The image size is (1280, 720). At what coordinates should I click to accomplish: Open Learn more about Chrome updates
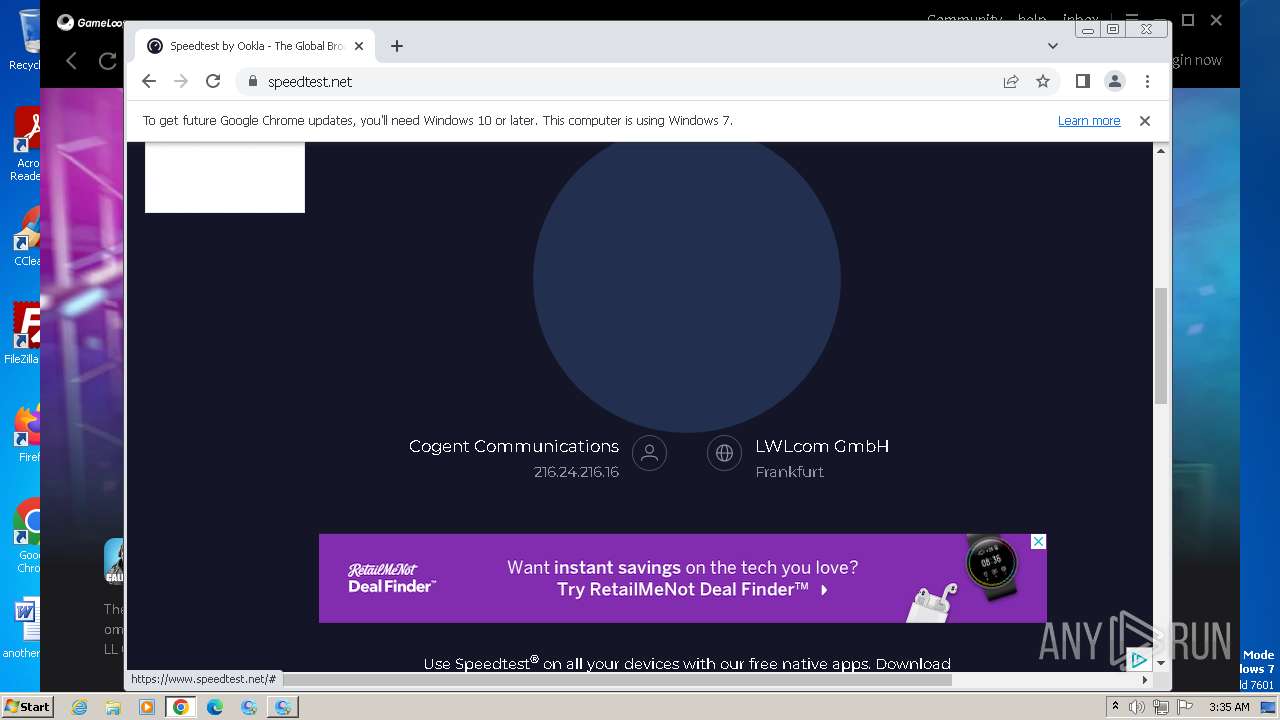(1089, 120)
